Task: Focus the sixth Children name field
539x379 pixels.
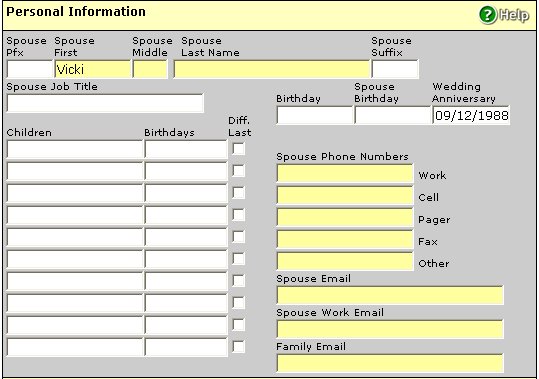Action: coord(75,259)
